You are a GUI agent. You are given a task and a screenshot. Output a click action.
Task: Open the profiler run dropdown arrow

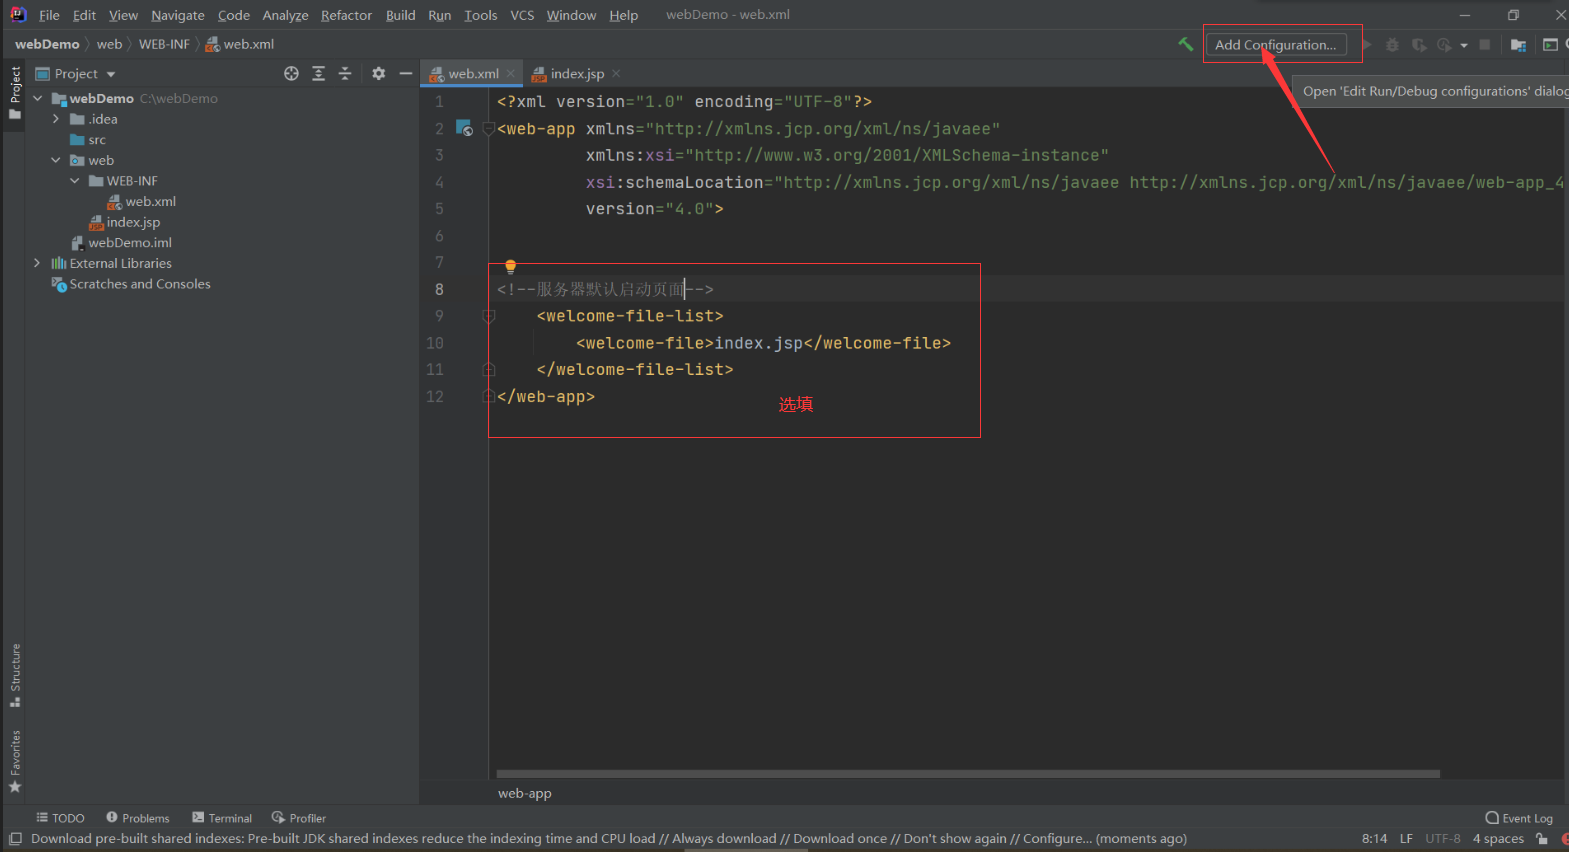coord(1464,45)
